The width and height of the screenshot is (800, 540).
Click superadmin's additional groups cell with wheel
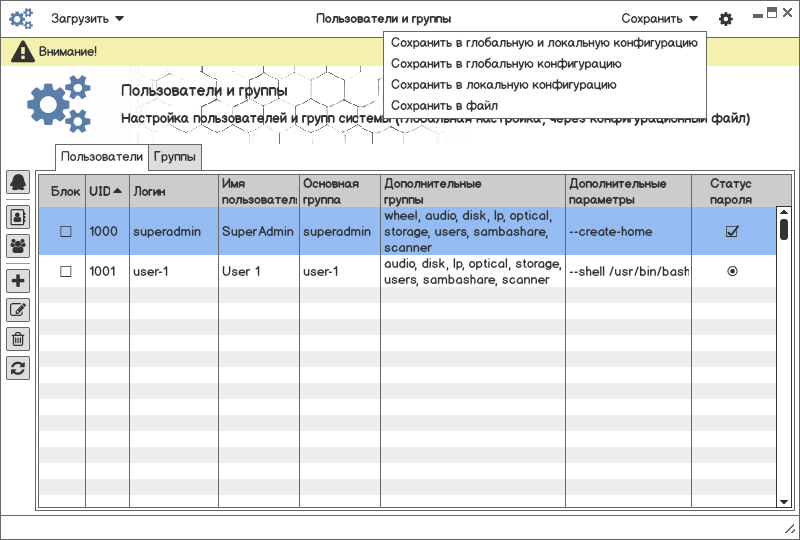tap(473, 231)
